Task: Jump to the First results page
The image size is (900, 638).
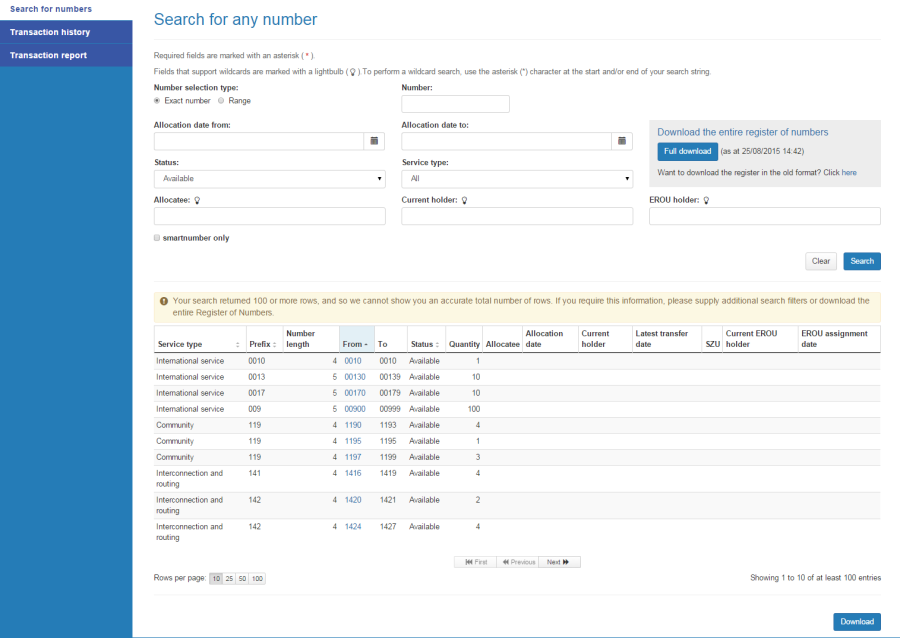Action: 475,561
